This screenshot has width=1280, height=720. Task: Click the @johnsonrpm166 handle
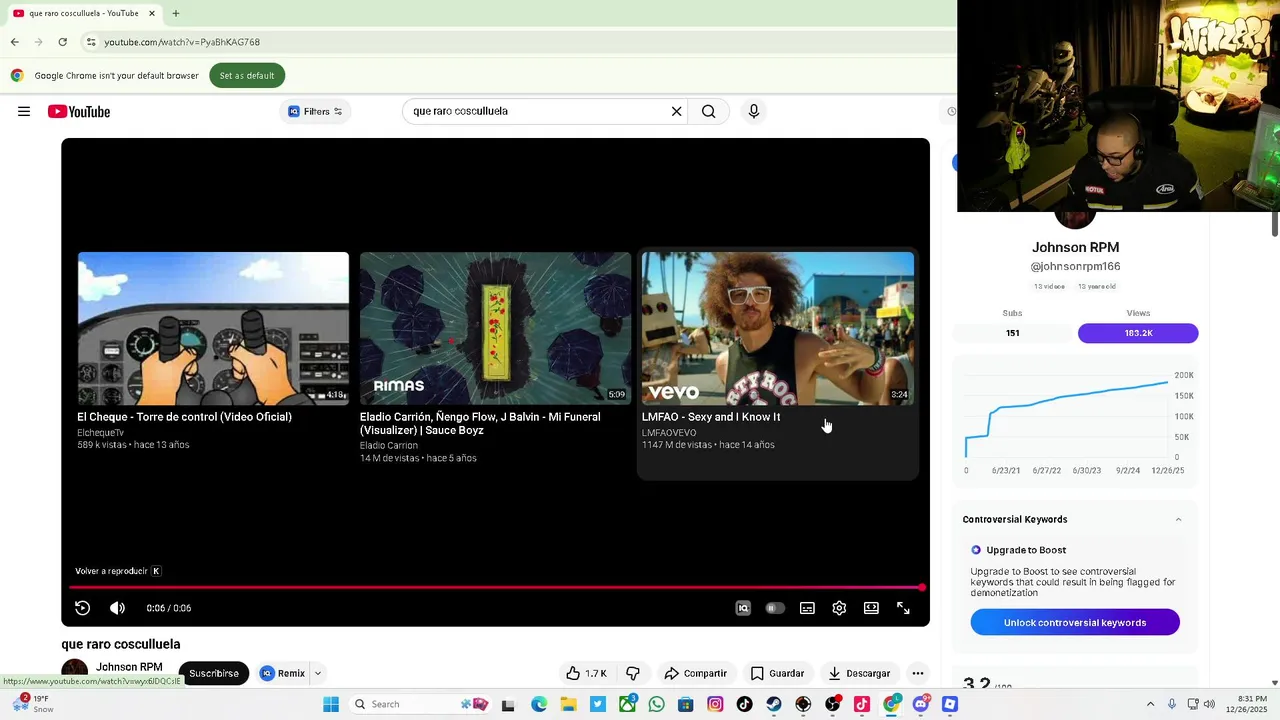point(1075,266)
